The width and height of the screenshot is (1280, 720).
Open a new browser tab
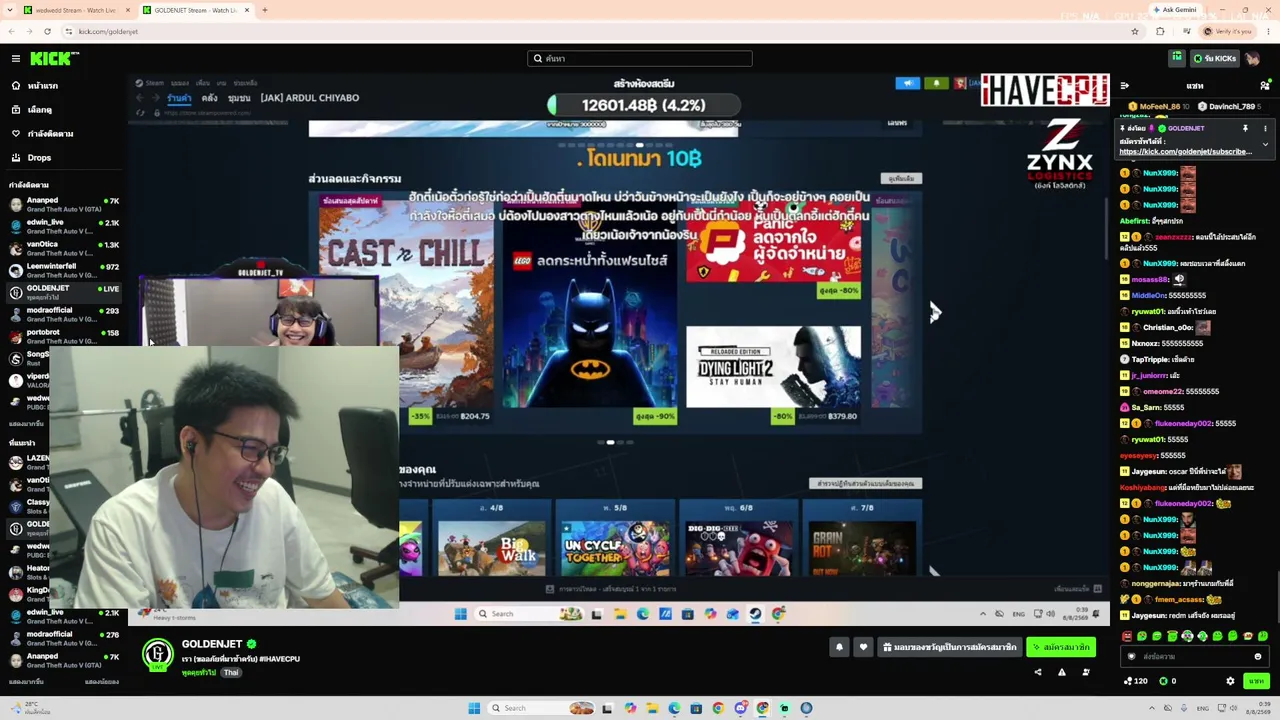click(264, 10)
